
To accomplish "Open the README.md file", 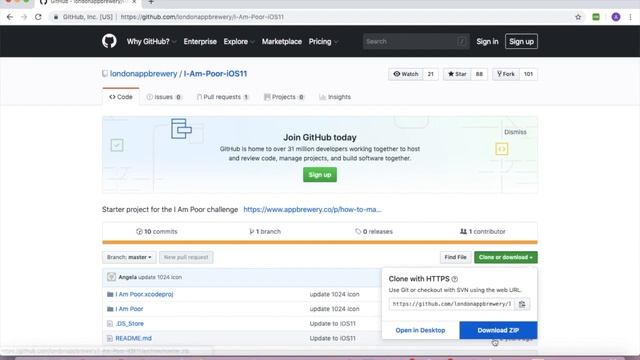I will point(133,338).
